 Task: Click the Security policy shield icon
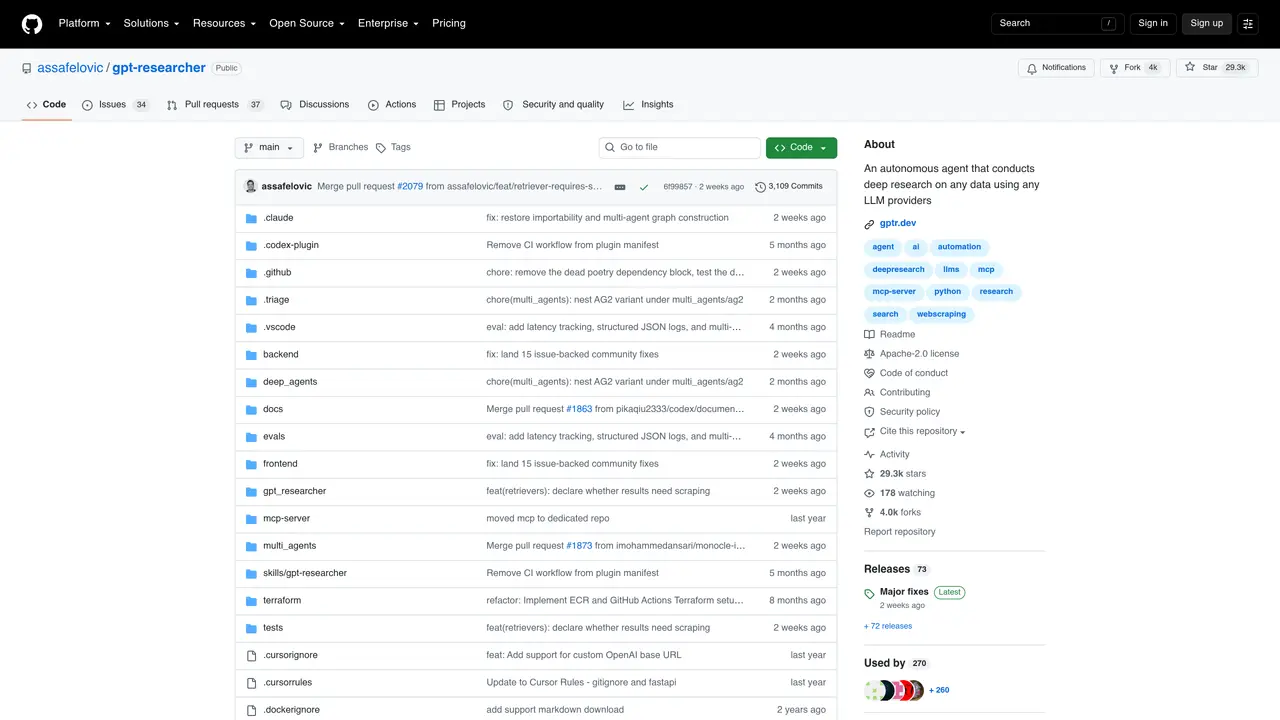870,412
